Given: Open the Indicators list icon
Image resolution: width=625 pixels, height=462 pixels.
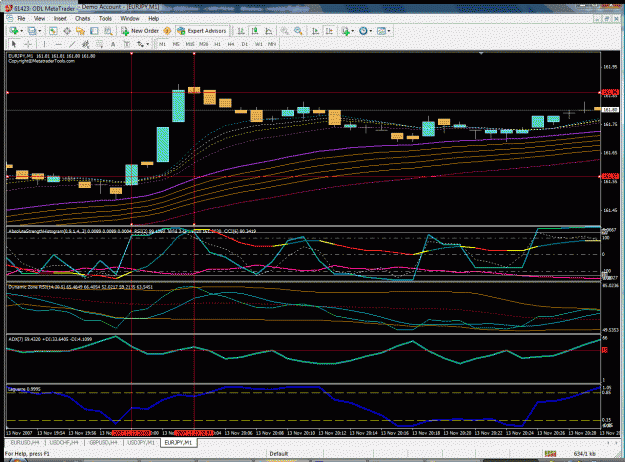Looking at the screenshot, I should coord(346,31).
